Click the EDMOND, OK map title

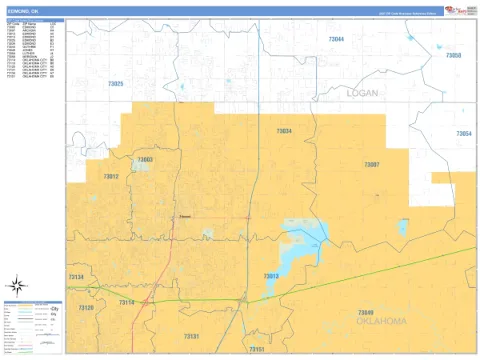tap(23, 11)
